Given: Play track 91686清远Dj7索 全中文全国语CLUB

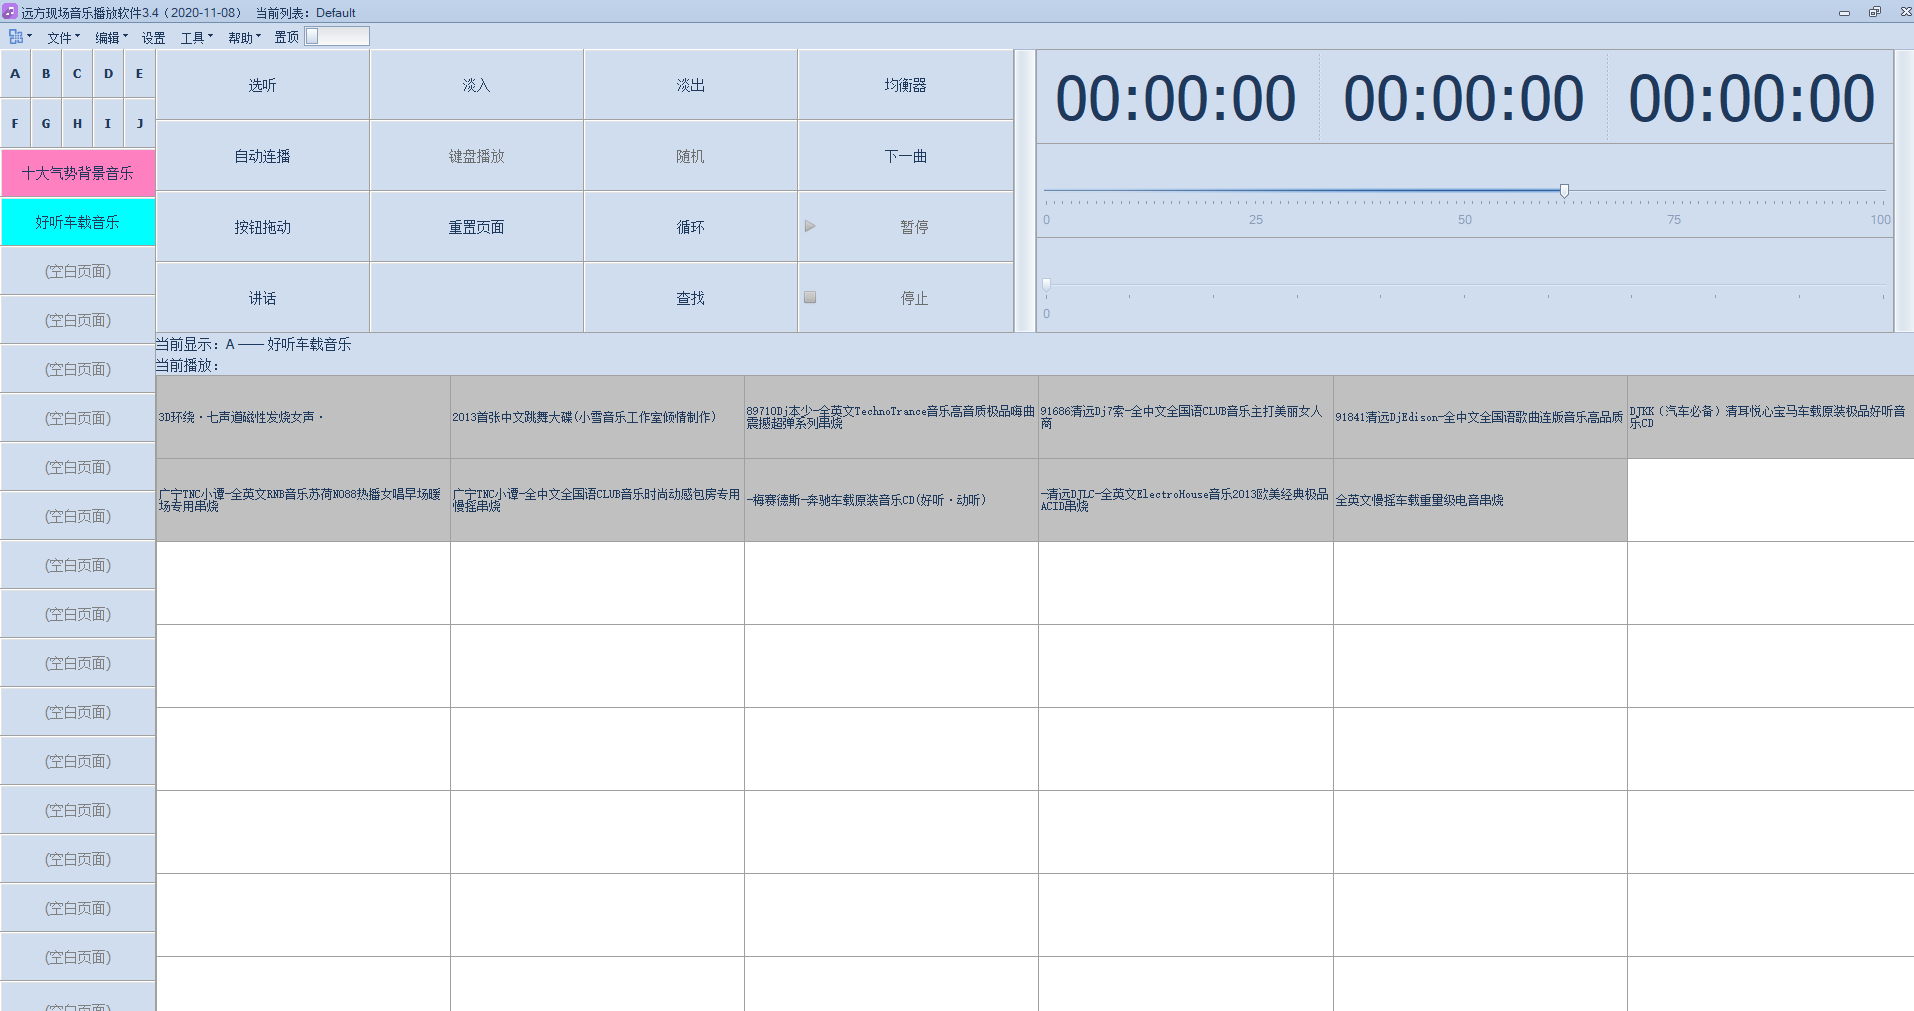Looking at the screenshot, I should pos(1186,417).
